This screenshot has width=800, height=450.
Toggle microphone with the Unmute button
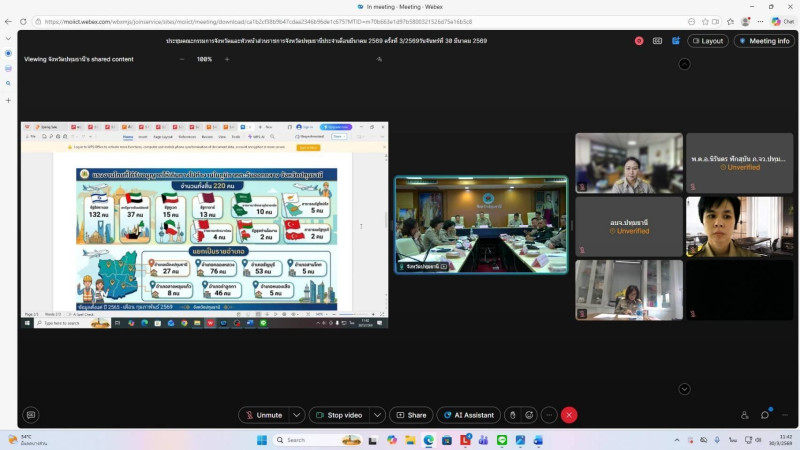(263, 415)
